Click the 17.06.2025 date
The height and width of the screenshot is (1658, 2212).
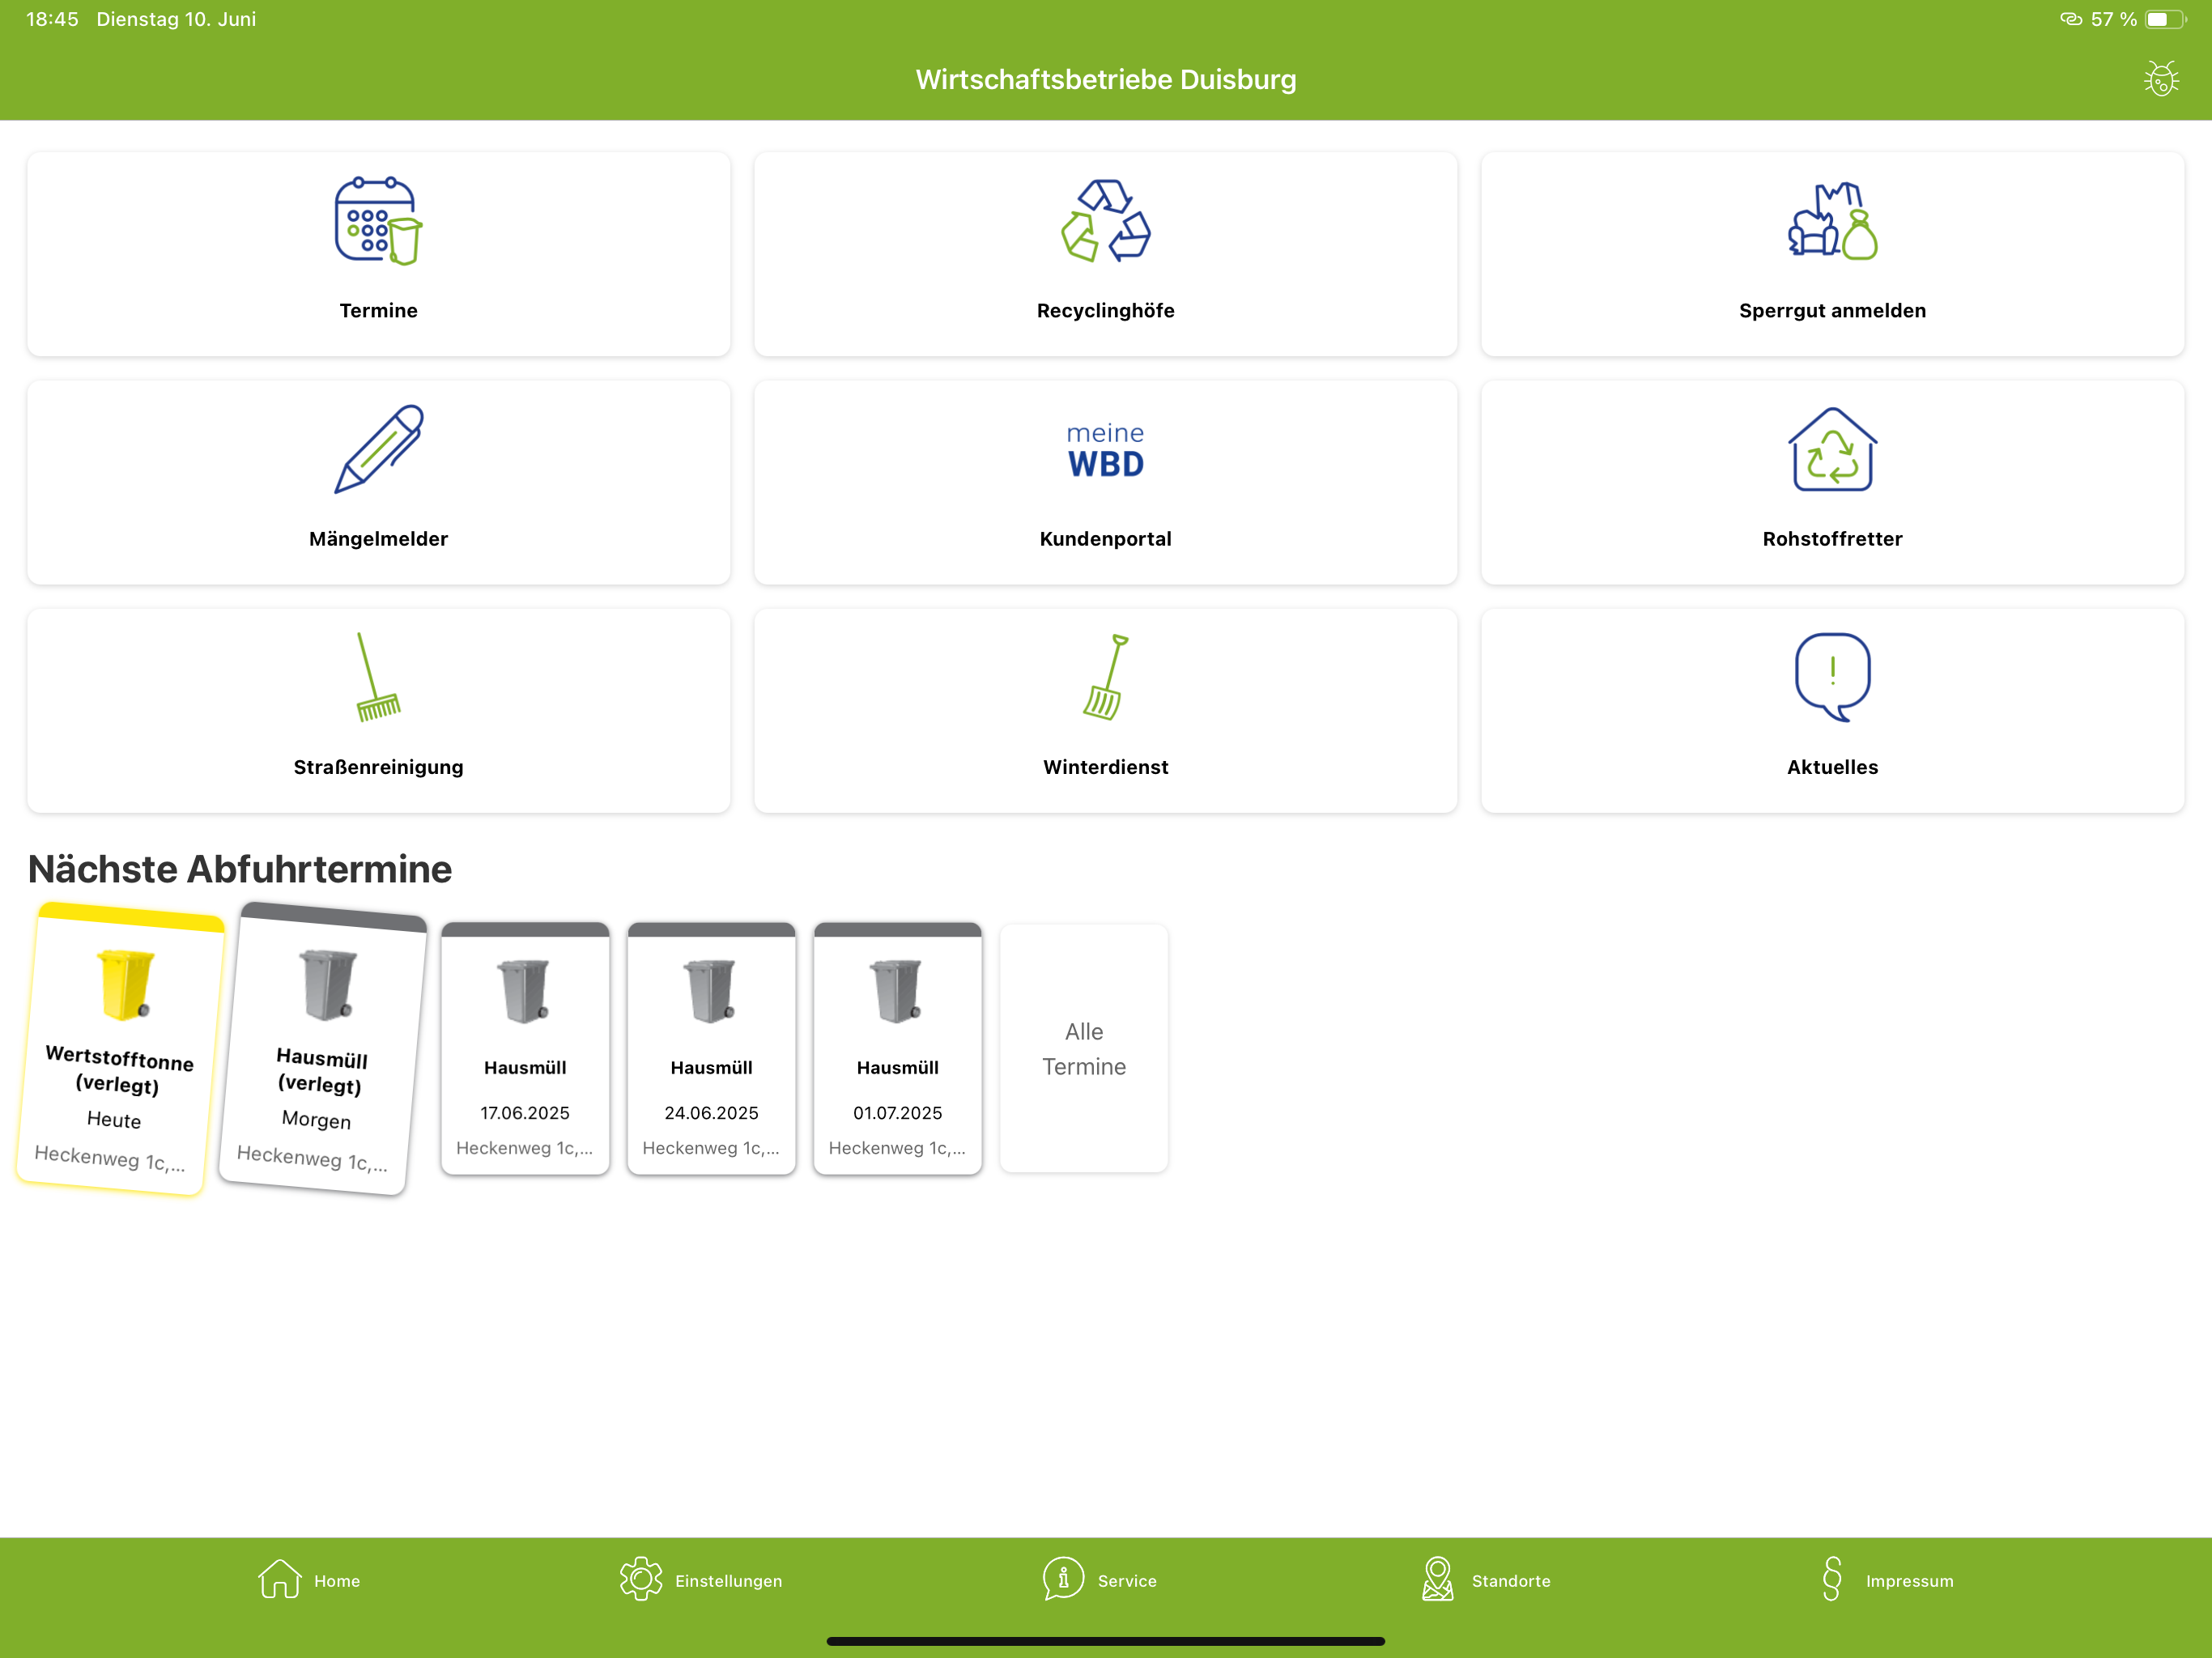click(524, 1113)
